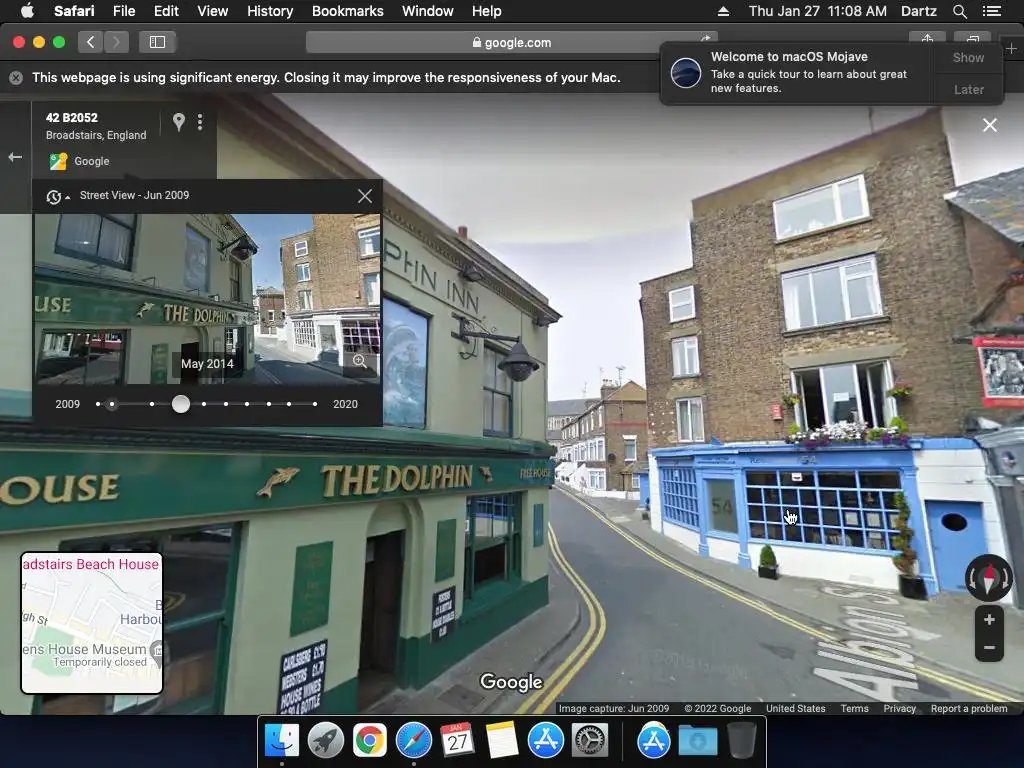This screenshot has width=1024, height=768.
Task: Dismiss the significant energy warning banner
Action: click(x=16, y=78)
